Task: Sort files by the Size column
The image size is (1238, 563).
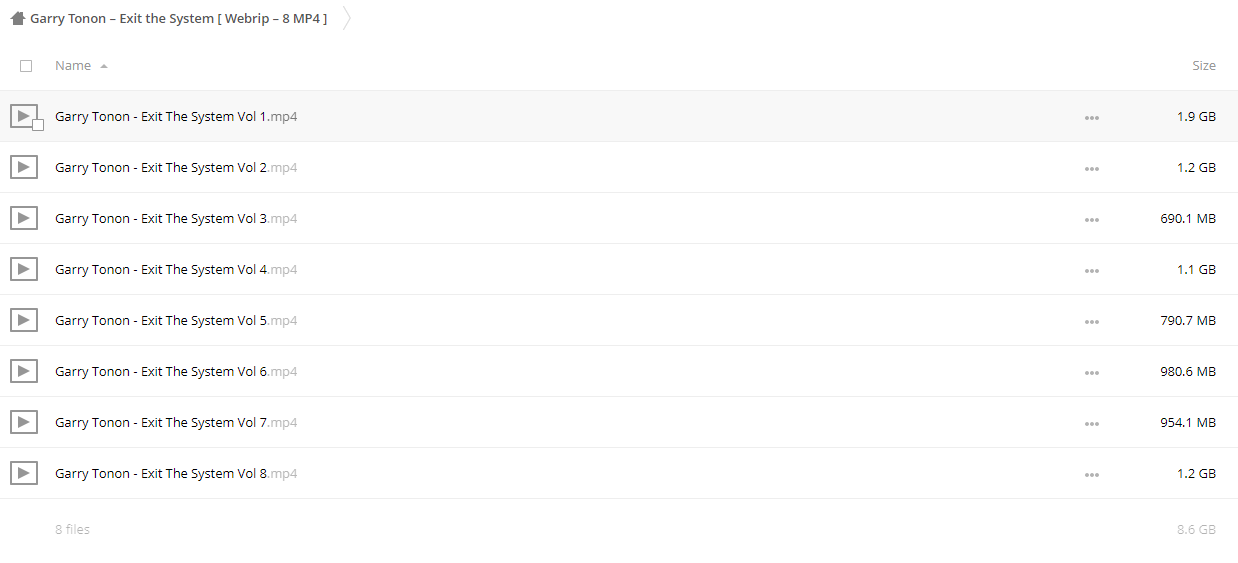Action: pyautogui.click(x=1204, y=65)
